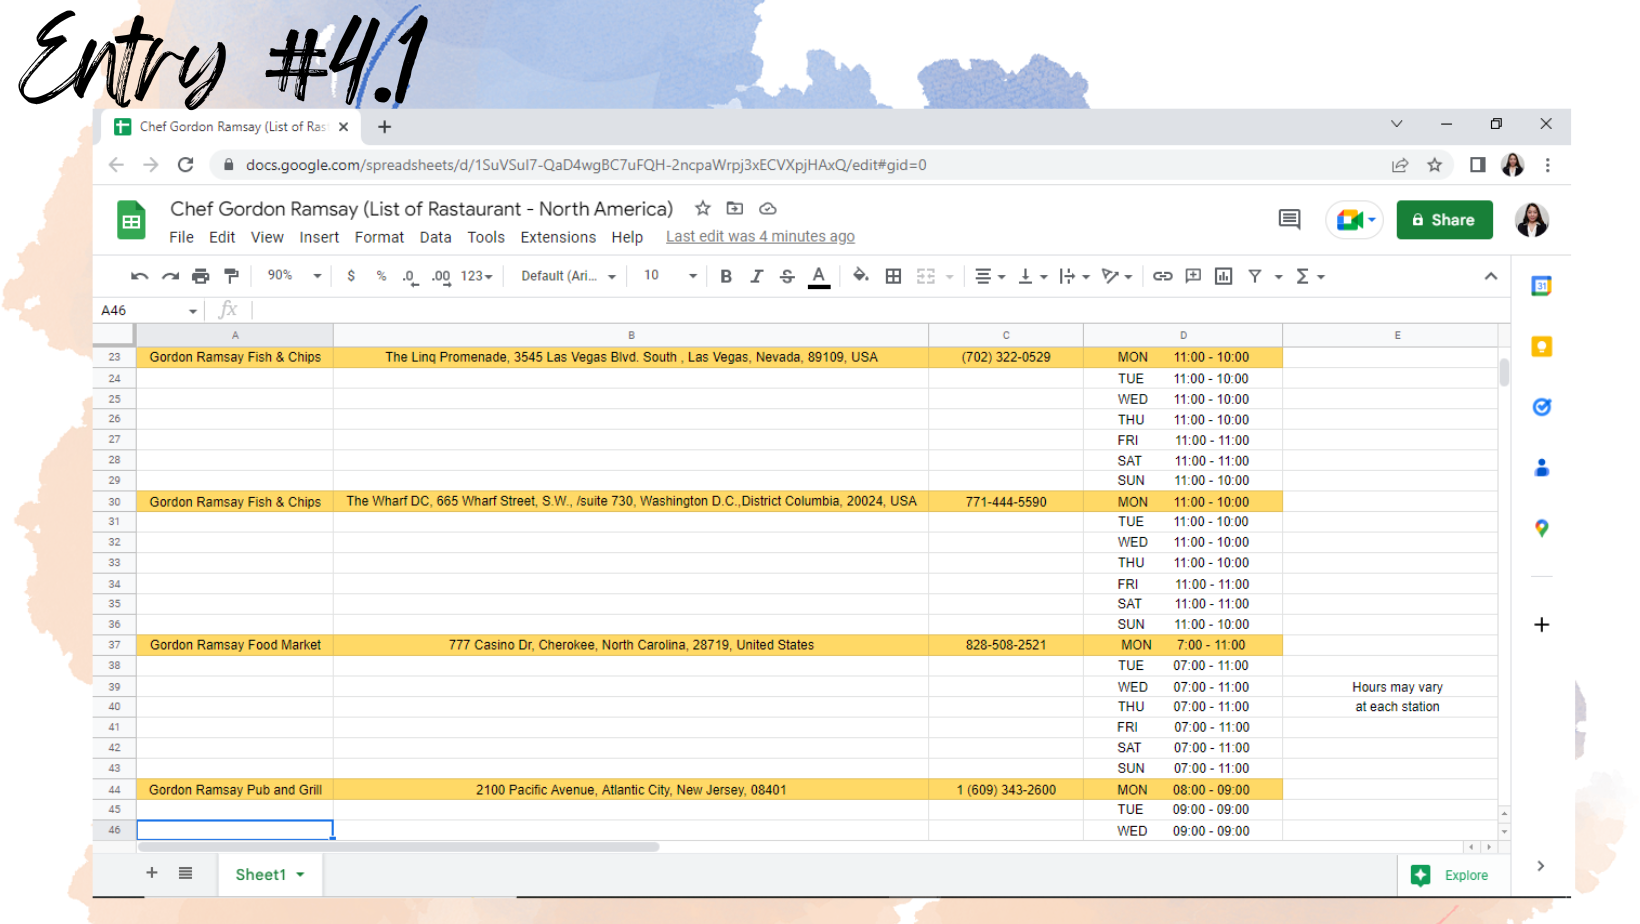Open Google Calendar in side panel
The height and width of the screenshot is (924, 1640).
pos(1542,286)
